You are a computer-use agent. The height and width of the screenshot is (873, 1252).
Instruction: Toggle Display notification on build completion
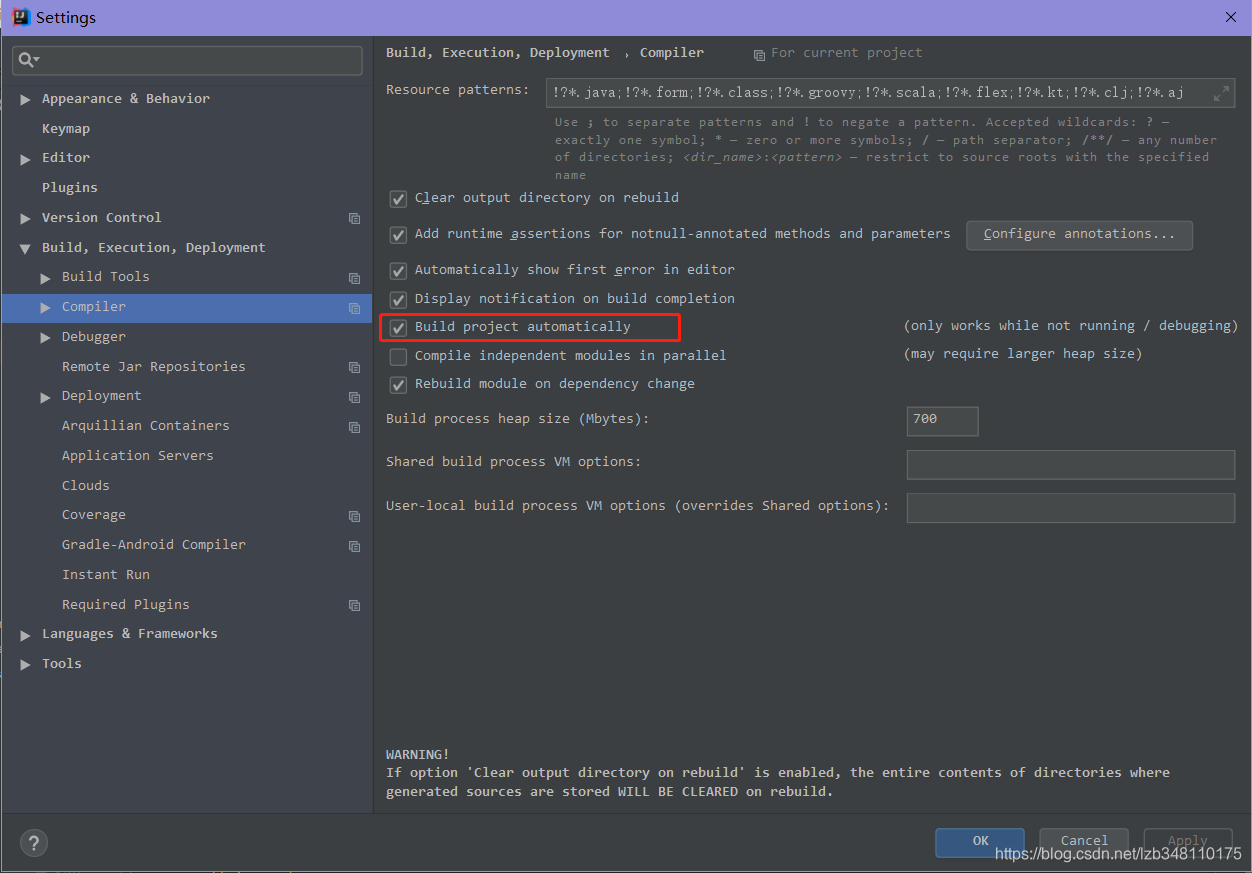398,299
